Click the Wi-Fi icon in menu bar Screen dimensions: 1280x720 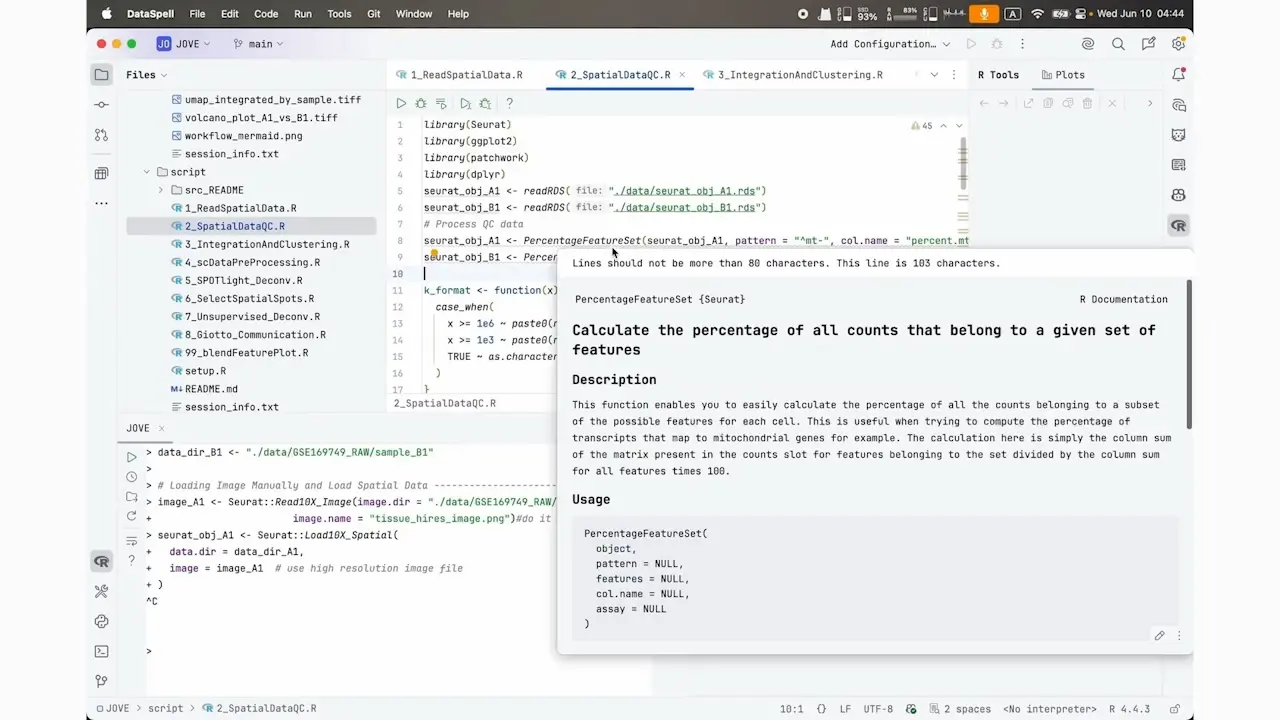(1037, 14)
